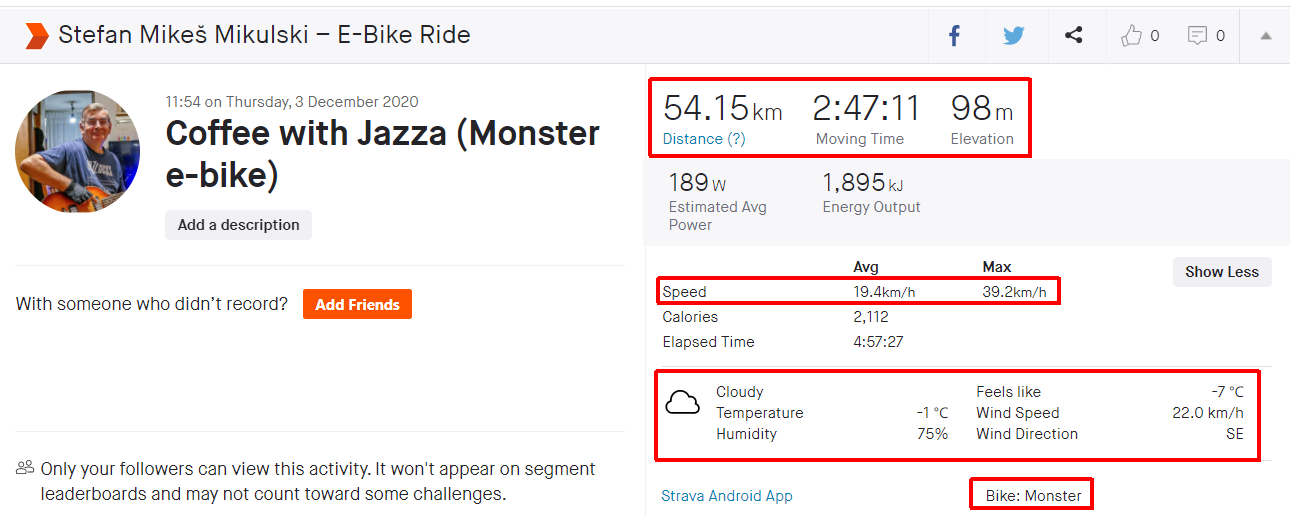Click the followers-only visibility icon
This screenshot has width=1291, height=517.
(x=25, y=468)
